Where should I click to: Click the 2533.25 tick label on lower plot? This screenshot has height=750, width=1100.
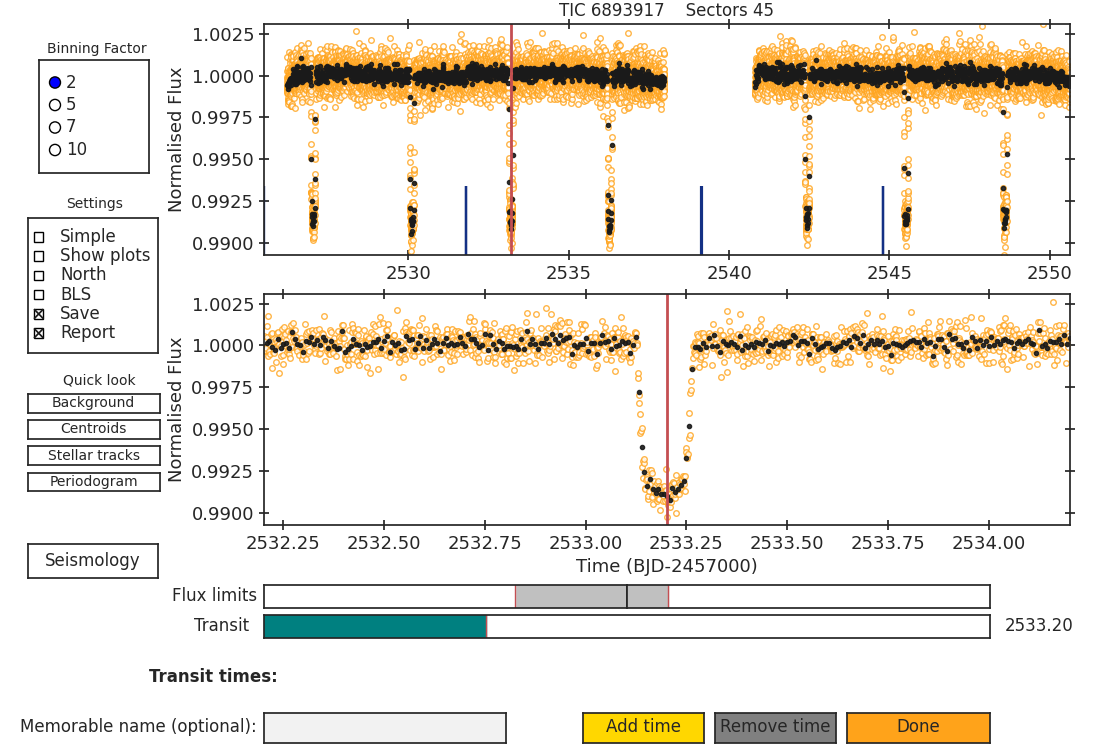pos(686,544)
